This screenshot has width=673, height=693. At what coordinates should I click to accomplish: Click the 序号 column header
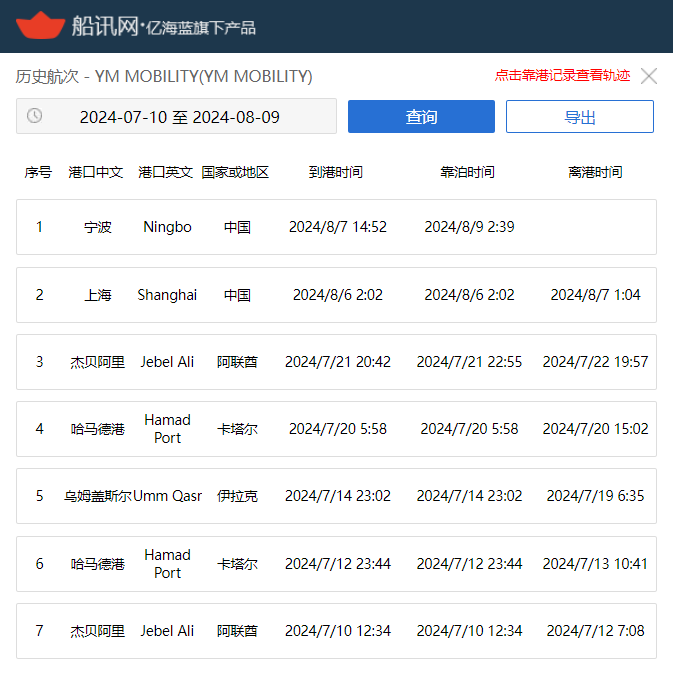(38, 172)
